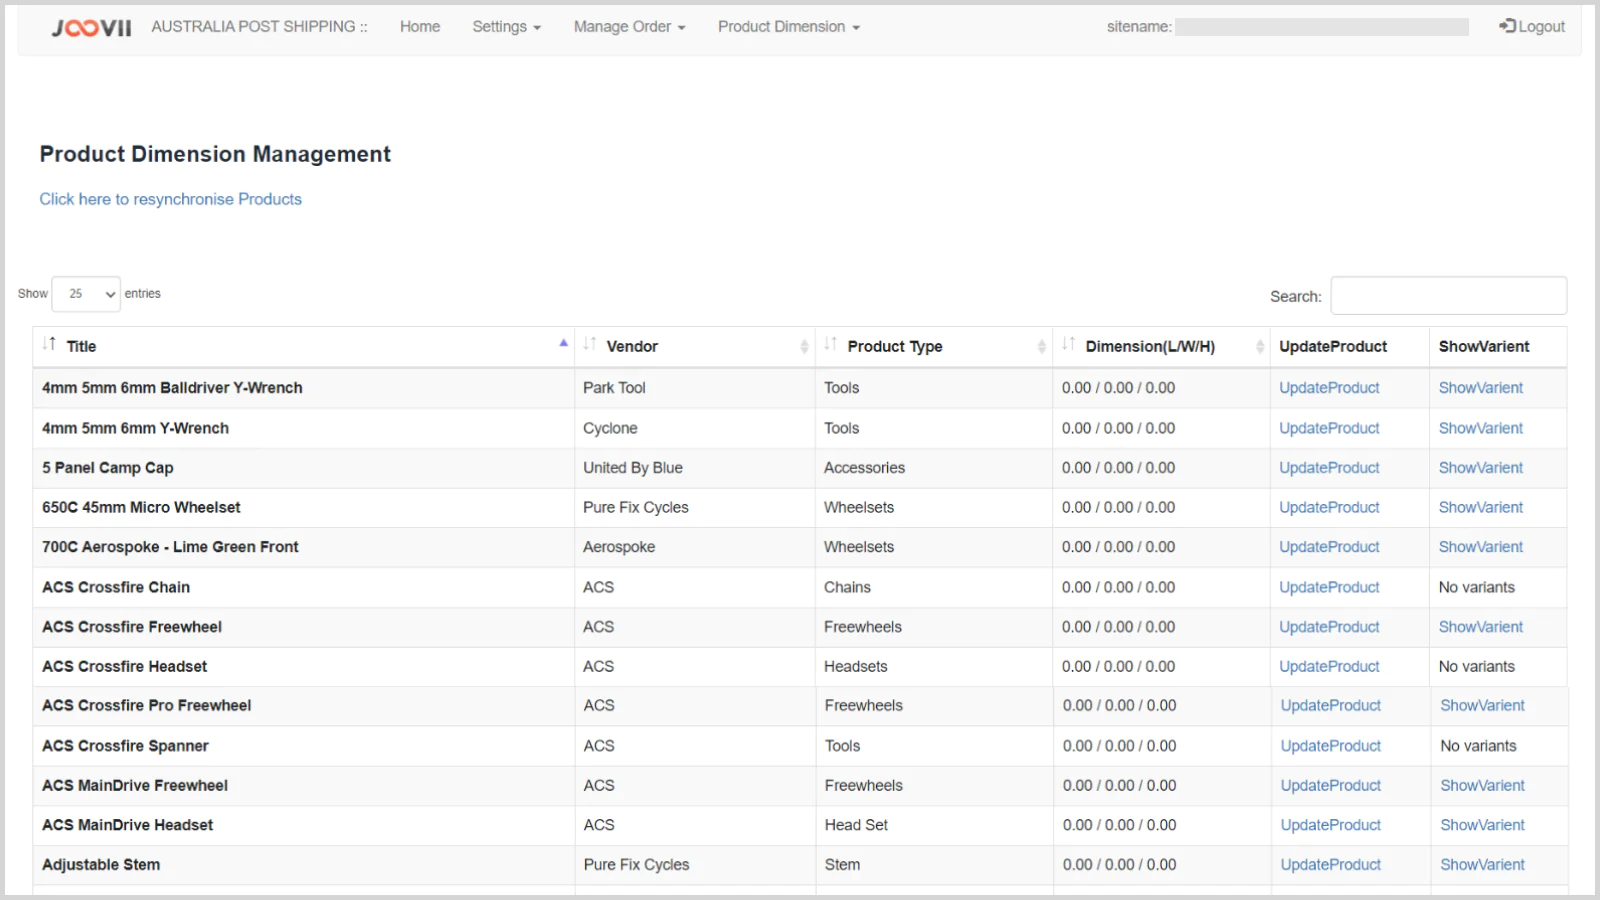
Task: Sort by Vendor column header
Action: click(x=632, y=347)
